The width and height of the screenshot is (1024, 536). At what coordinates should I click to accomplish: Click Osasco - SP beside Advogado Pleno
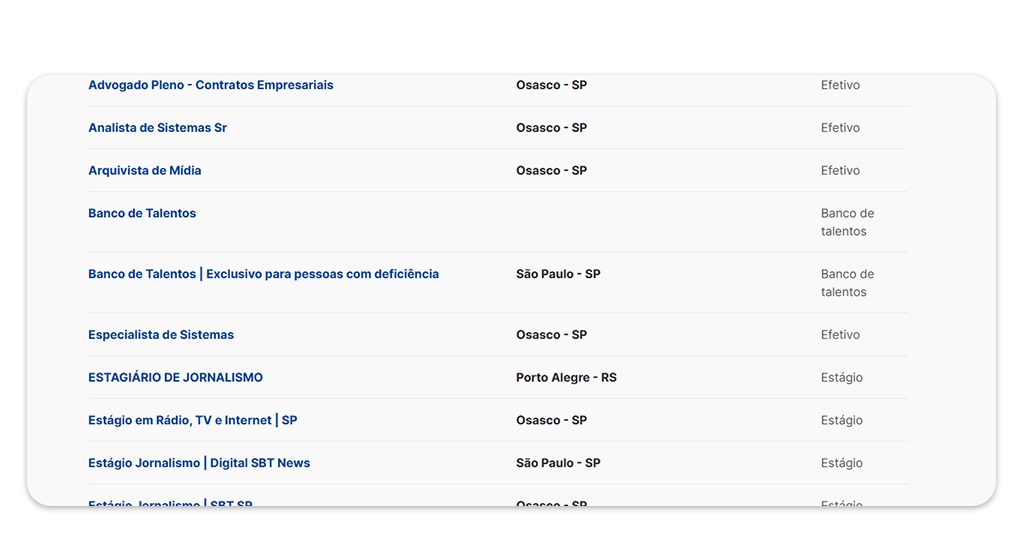551,85
